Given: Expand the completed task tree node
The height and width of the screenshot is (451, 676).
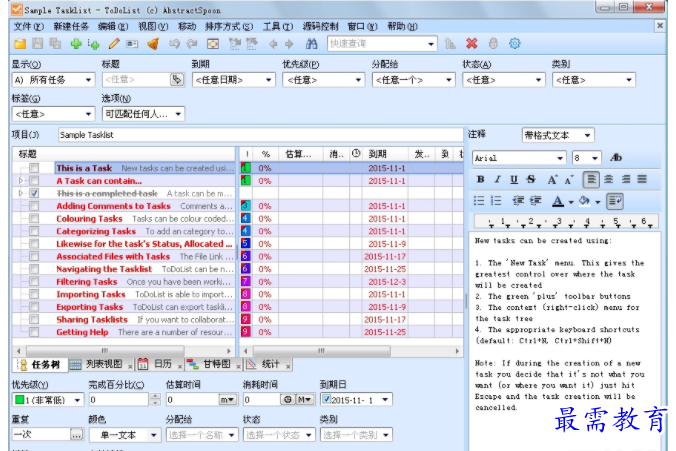Looking at the screenshot, I should (x=20, y=193).
